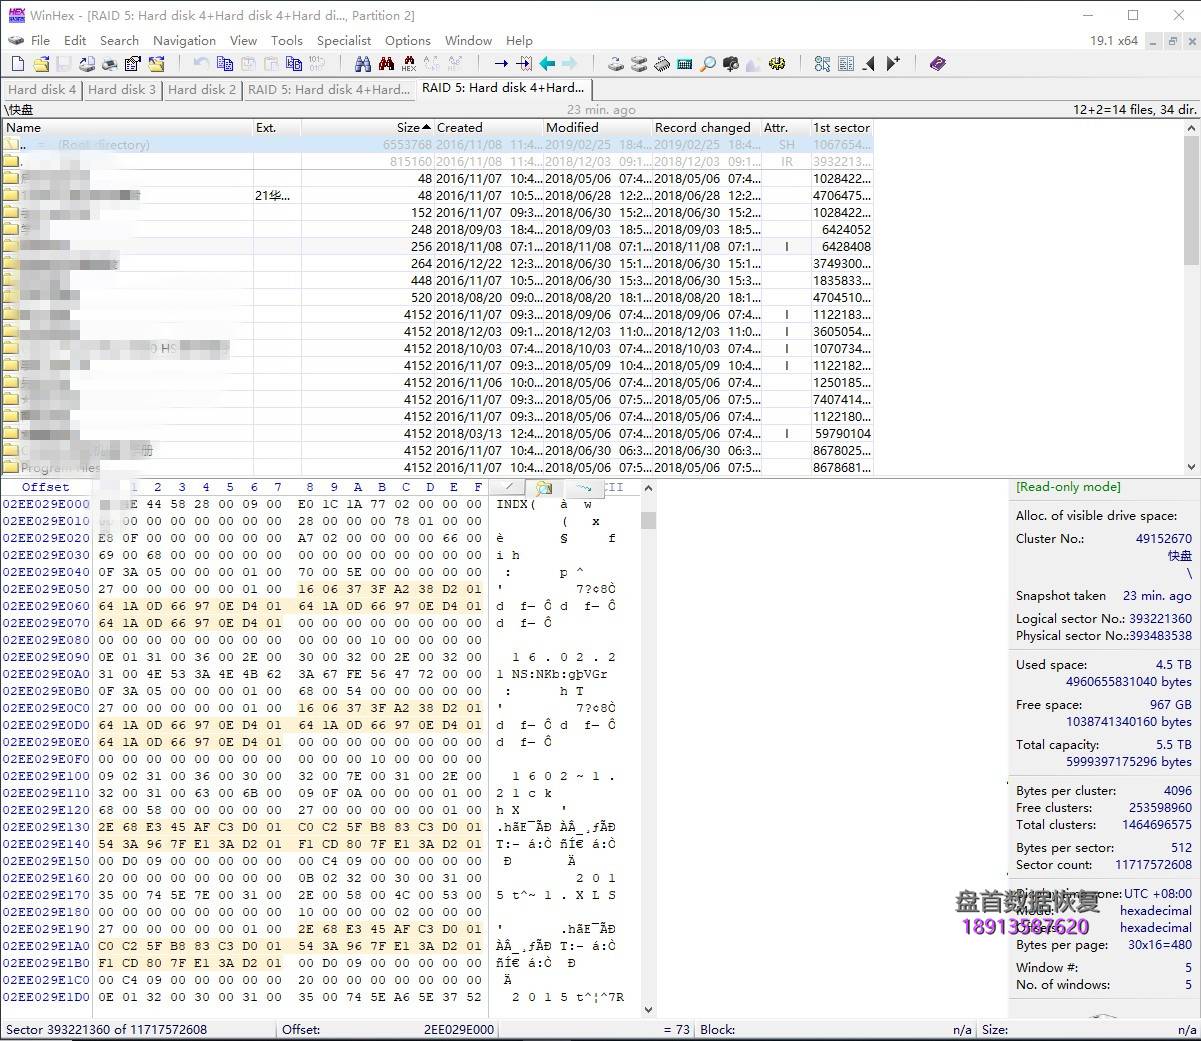Click the Take Snapshot camera icon
This screenshot has height=1041, width=1201.
(730, 64)
